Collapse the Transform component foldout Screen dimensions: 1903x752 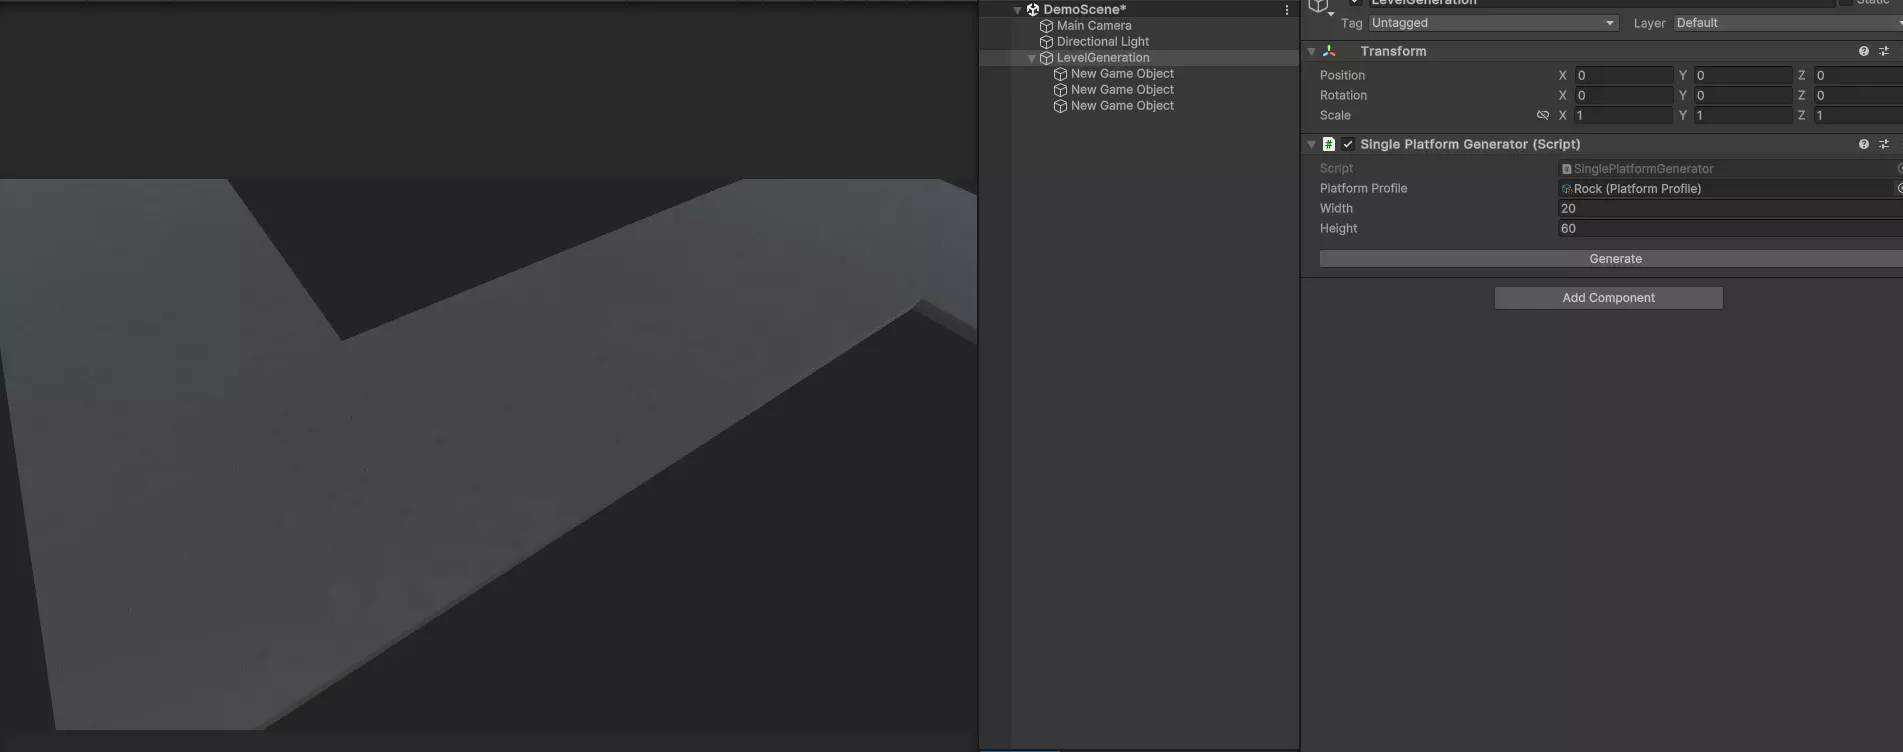(1311, 51)
